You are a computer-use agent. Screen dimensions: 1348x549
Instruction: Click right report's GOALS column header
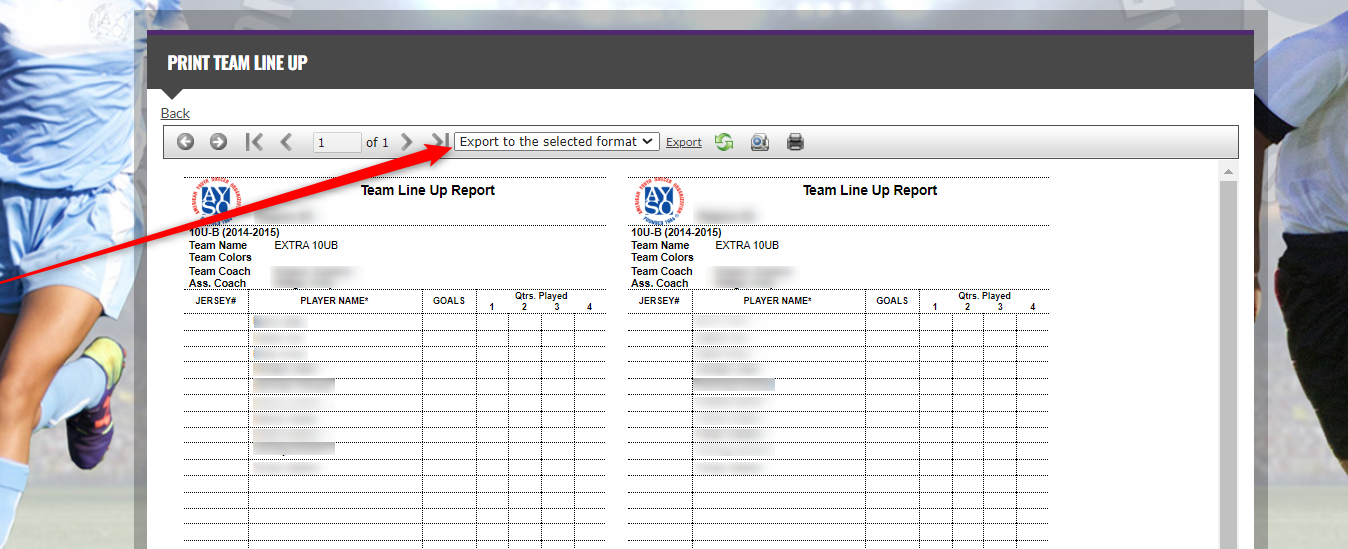[x=892, y=301]
